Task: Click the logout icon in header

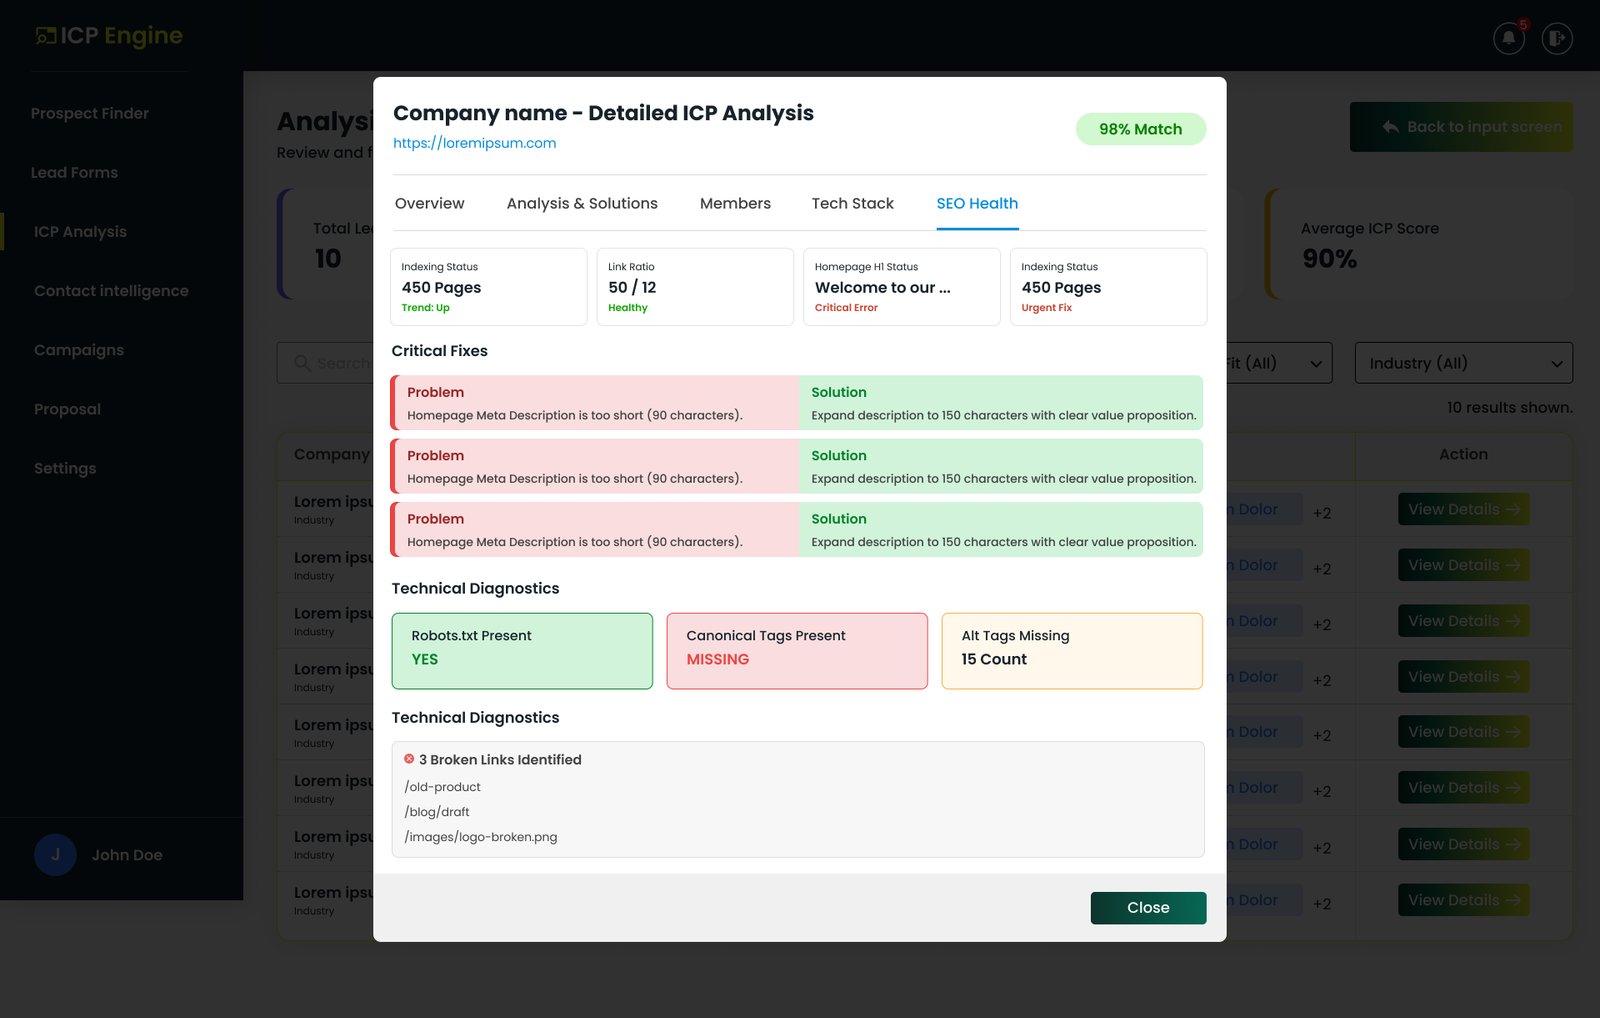Action: pyautogui.click(x=1557, y=39)
